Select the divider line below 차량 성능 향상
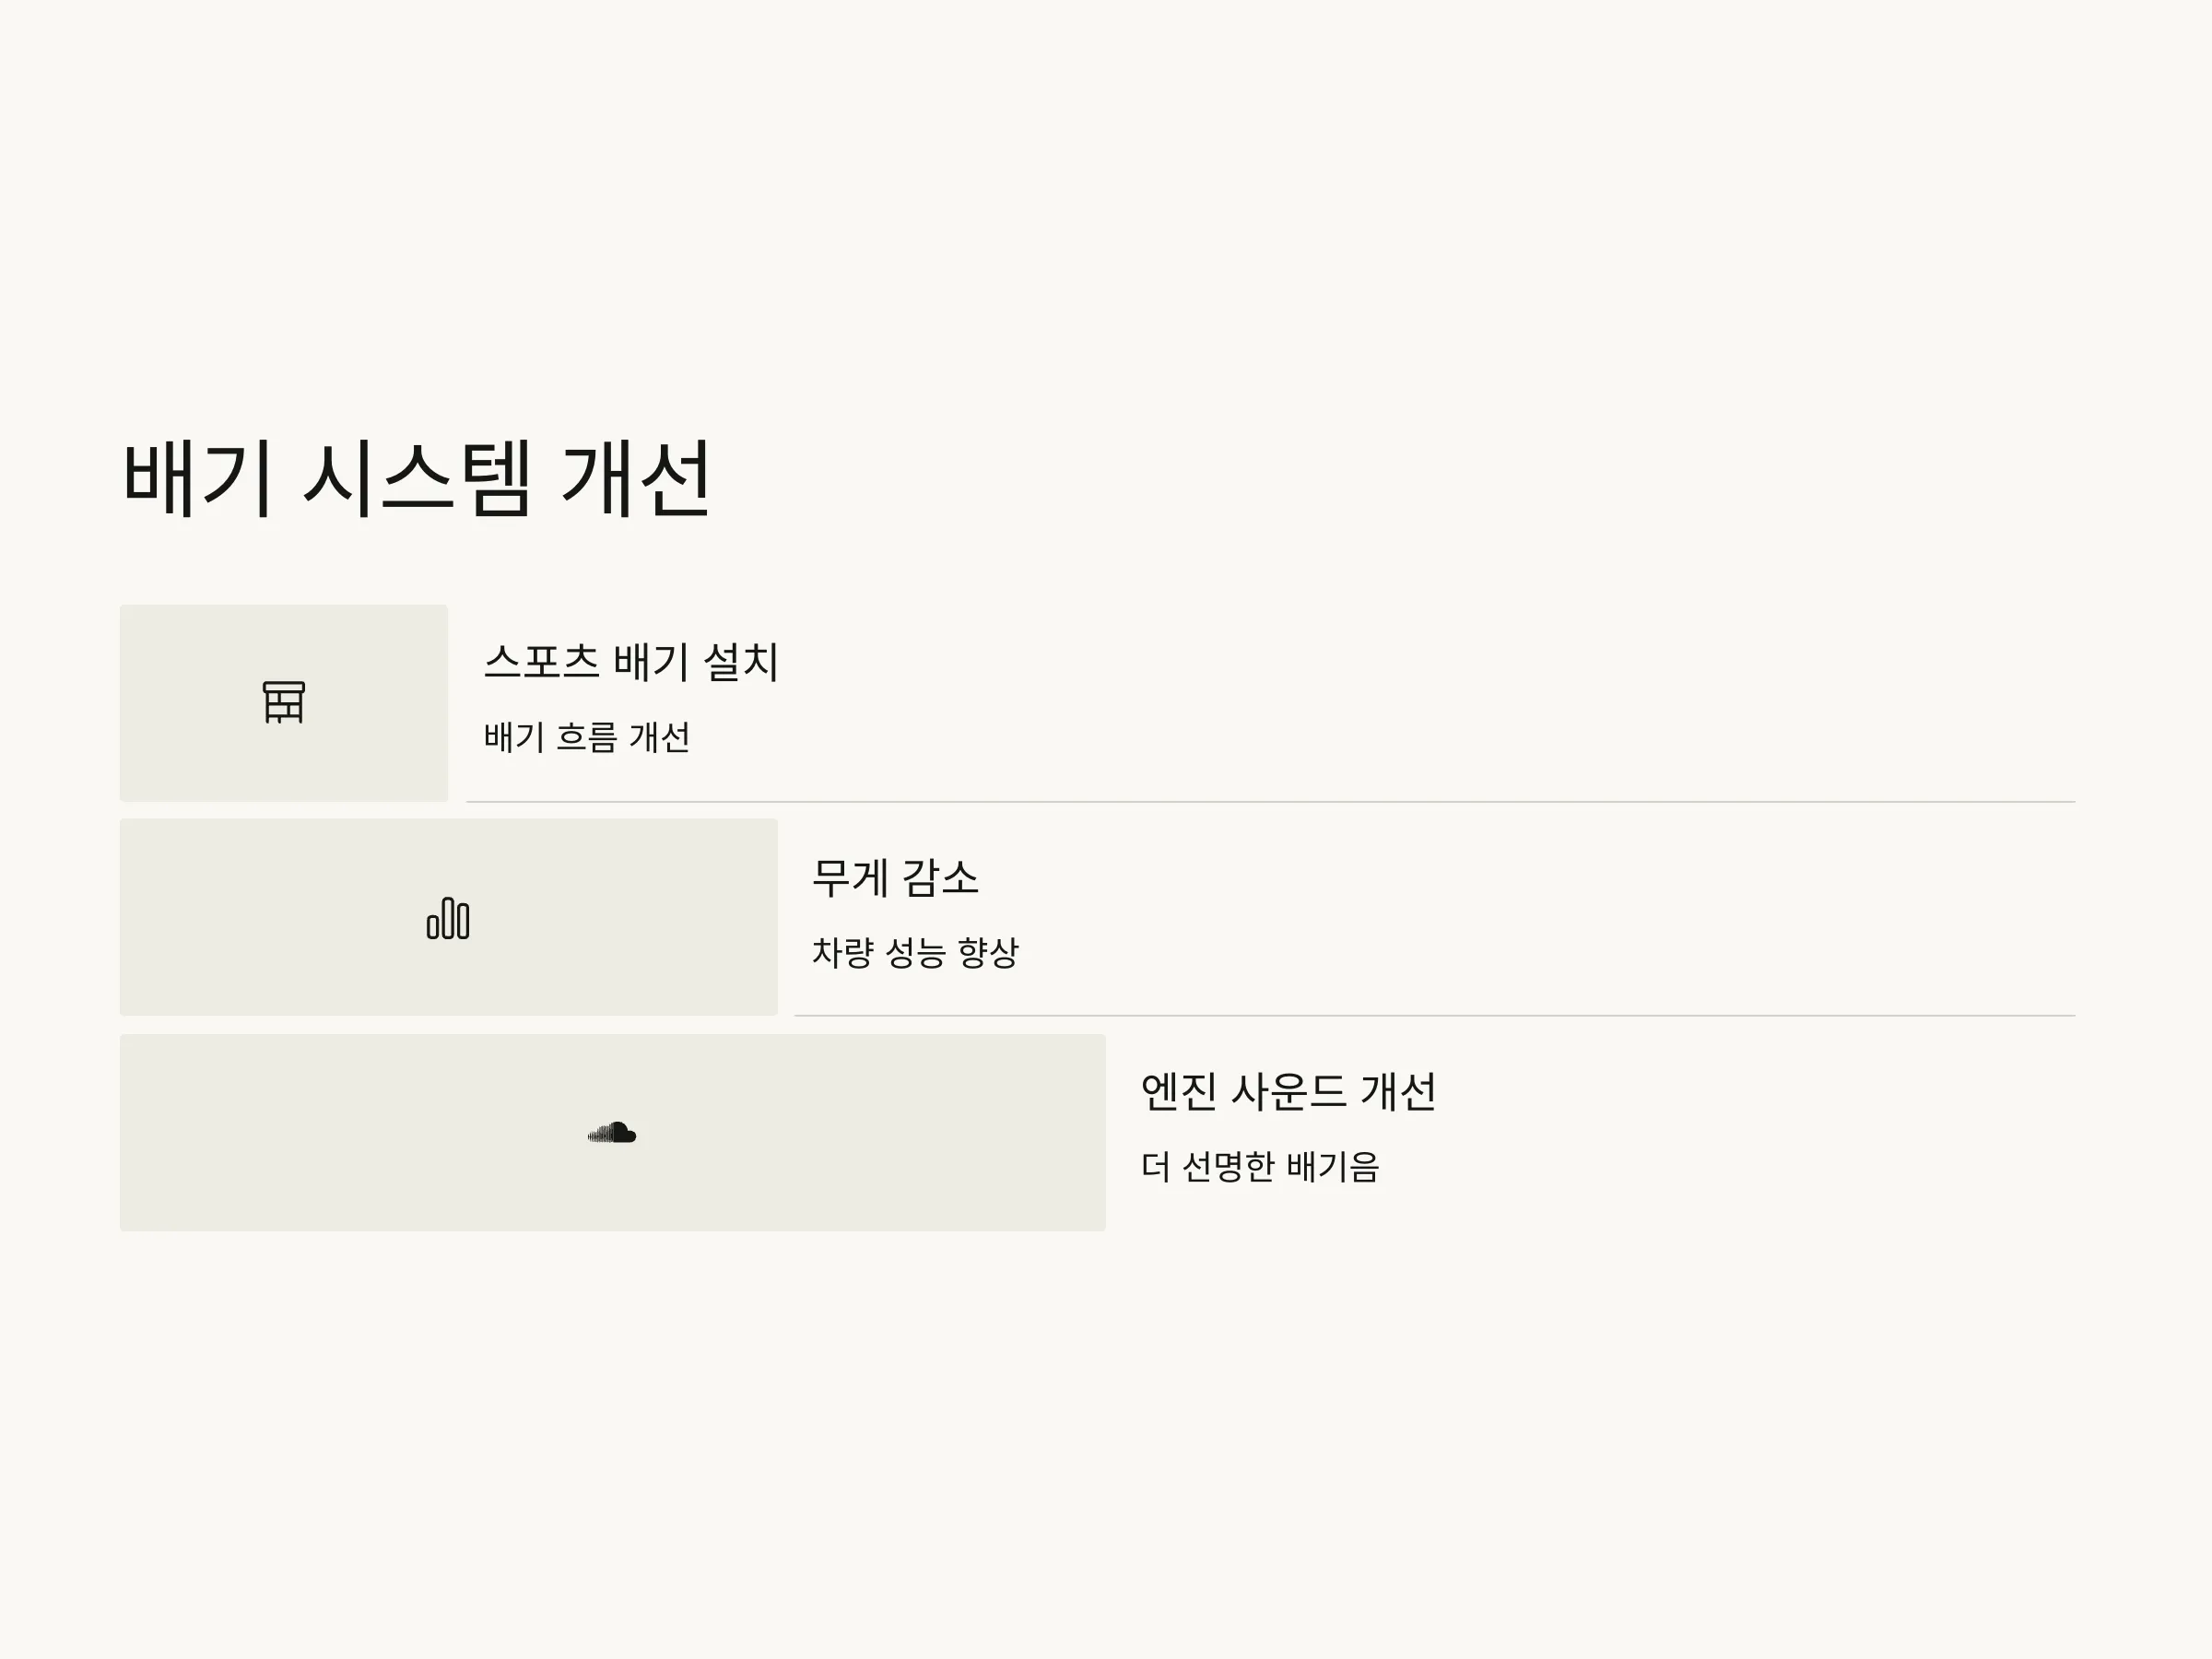The width and height of the screenshot is (2212, 1659). 1435,1016
